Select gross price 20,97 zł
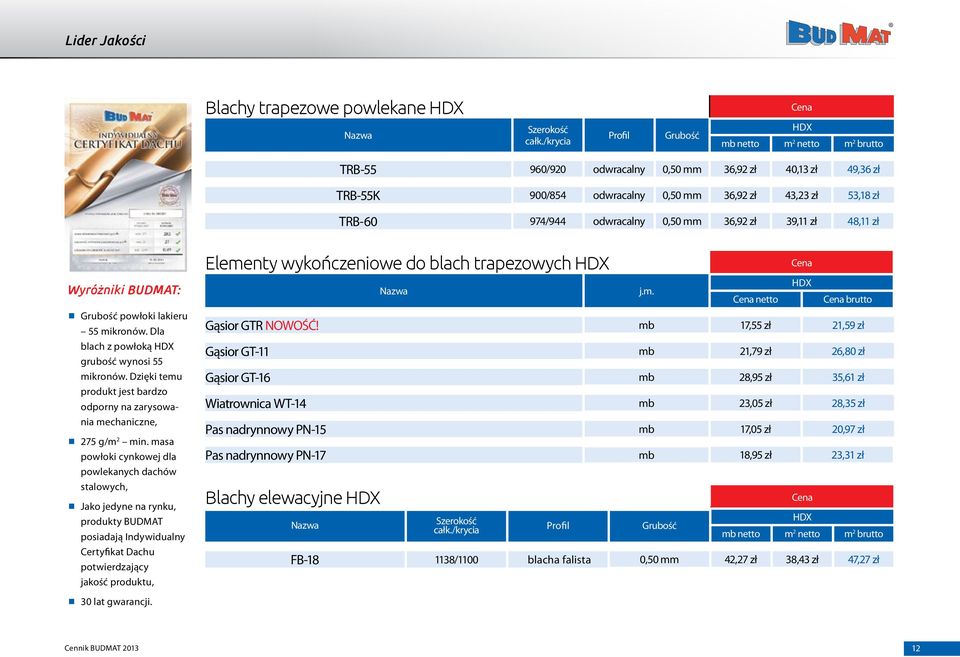This screenshot has height=657, width=960. [x=848, y=430]
